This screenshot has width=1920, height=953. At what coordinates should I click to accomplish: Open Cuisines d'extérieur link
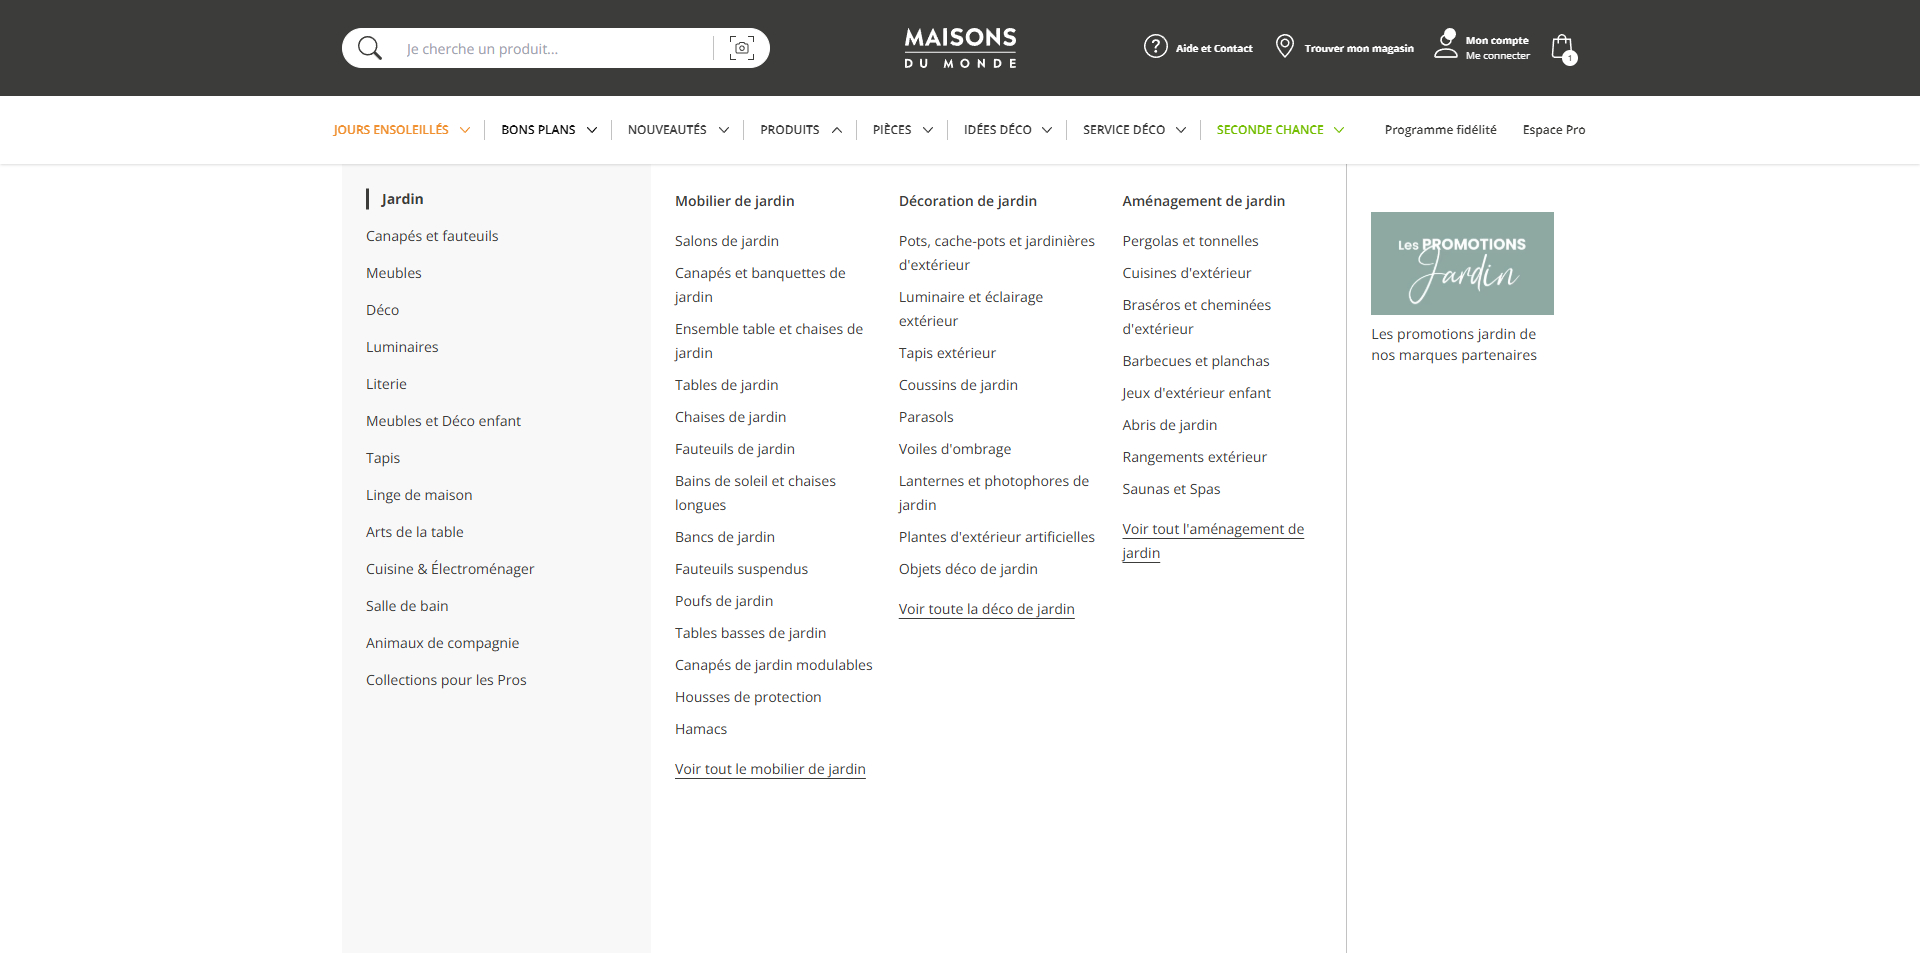(1187, 273)
